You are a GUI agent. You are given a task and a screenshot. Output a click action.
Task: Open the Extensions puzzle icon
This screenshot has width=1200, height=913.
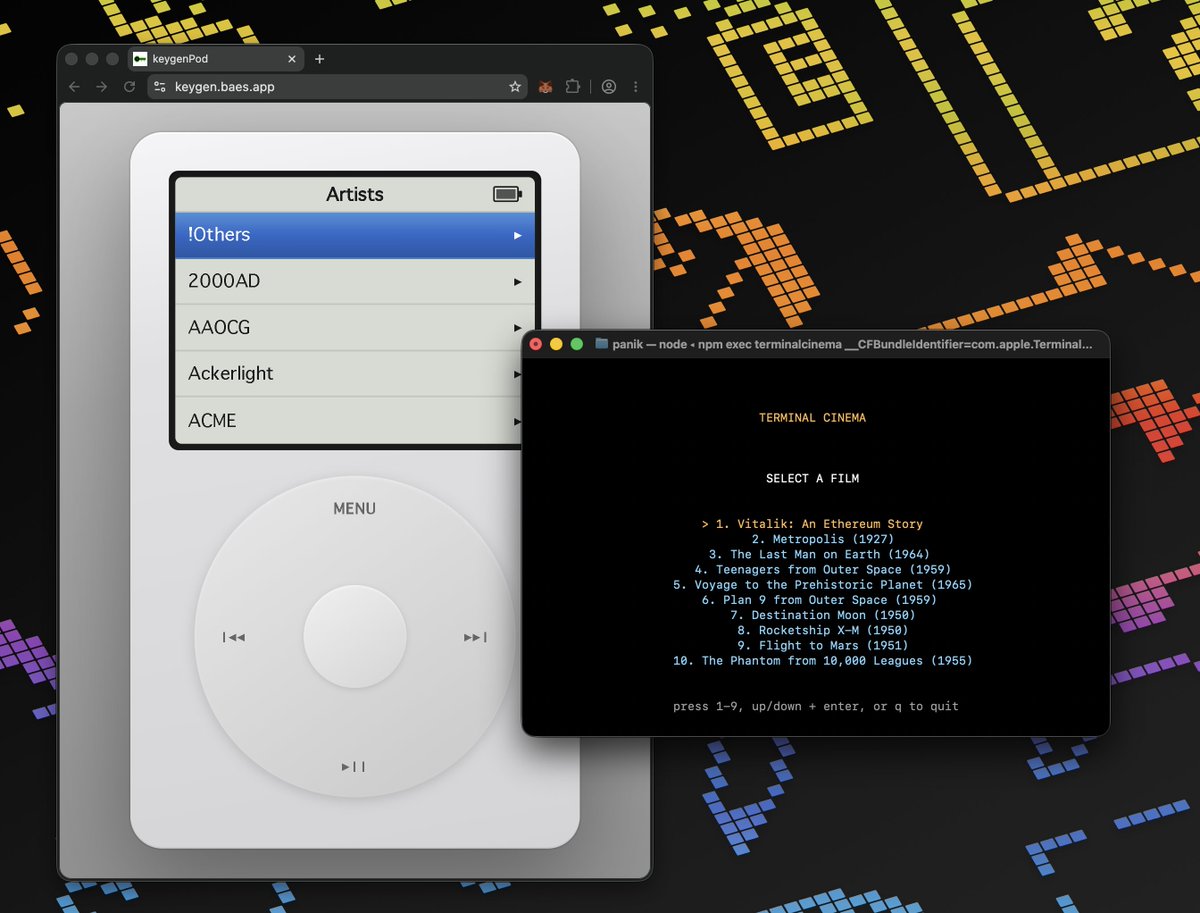click(x=572, y=87)
